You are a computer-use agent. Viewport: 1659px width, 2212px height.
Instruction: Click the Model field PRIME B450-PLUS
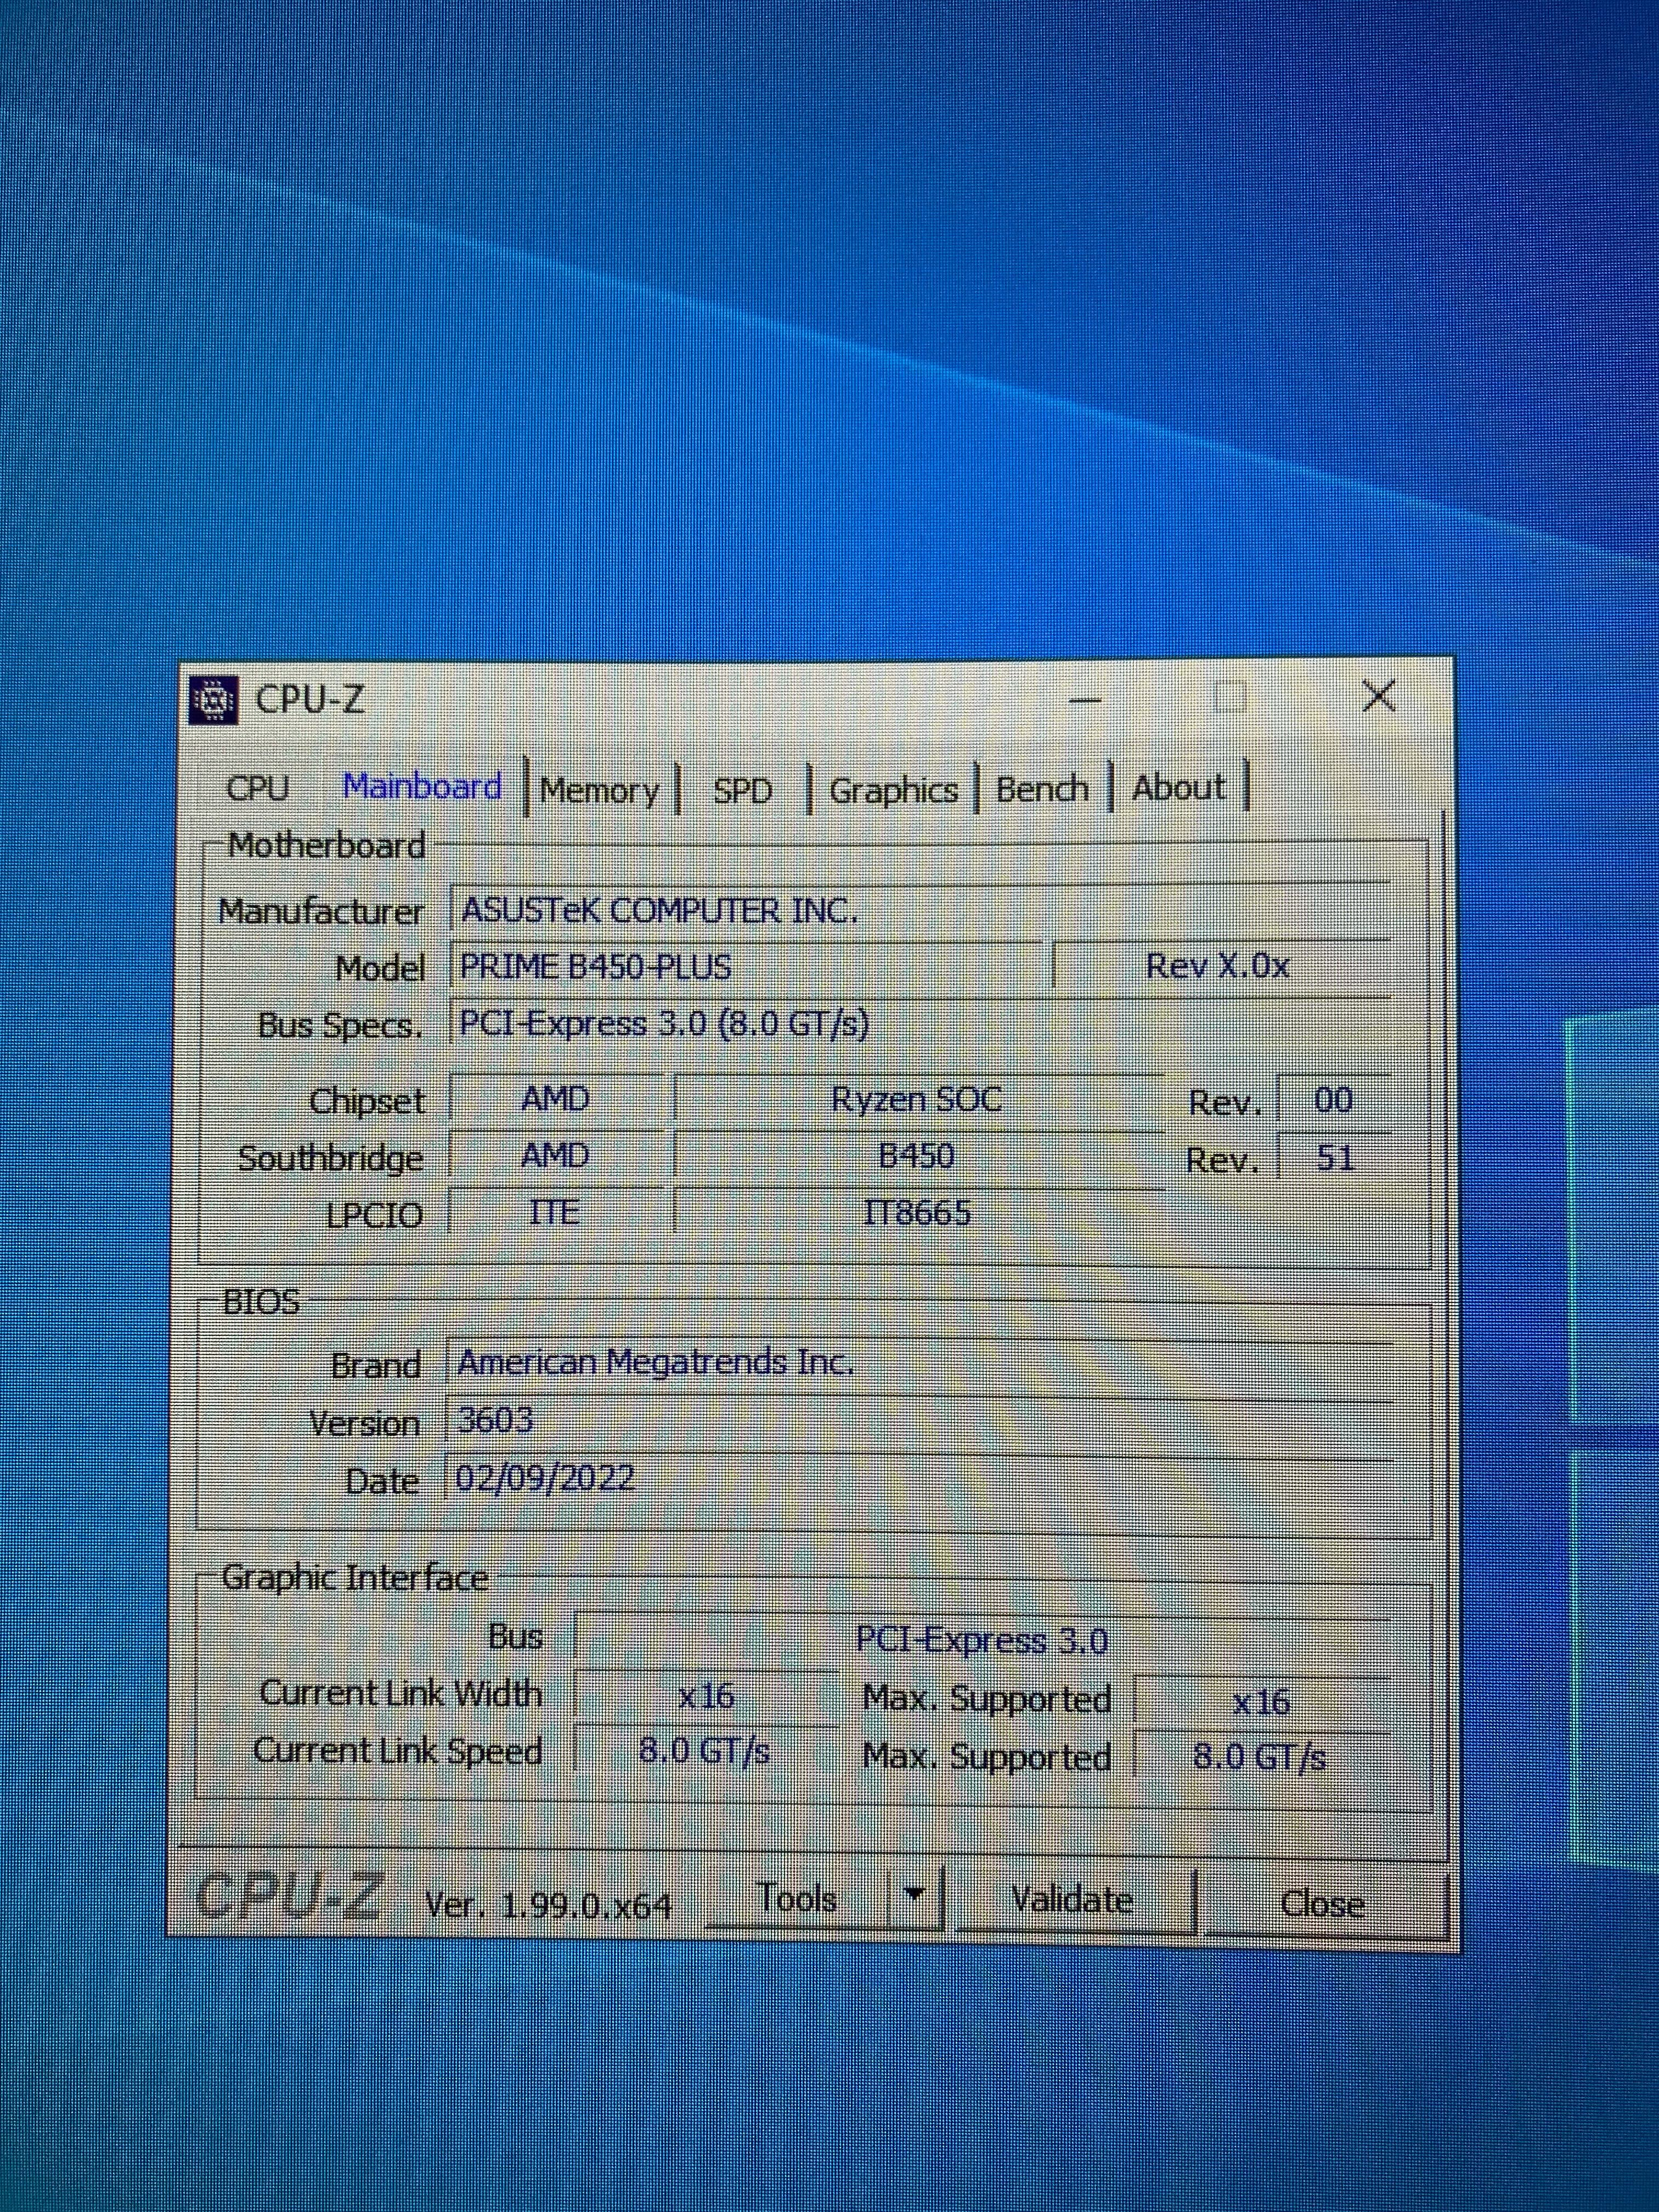(745, 967)
